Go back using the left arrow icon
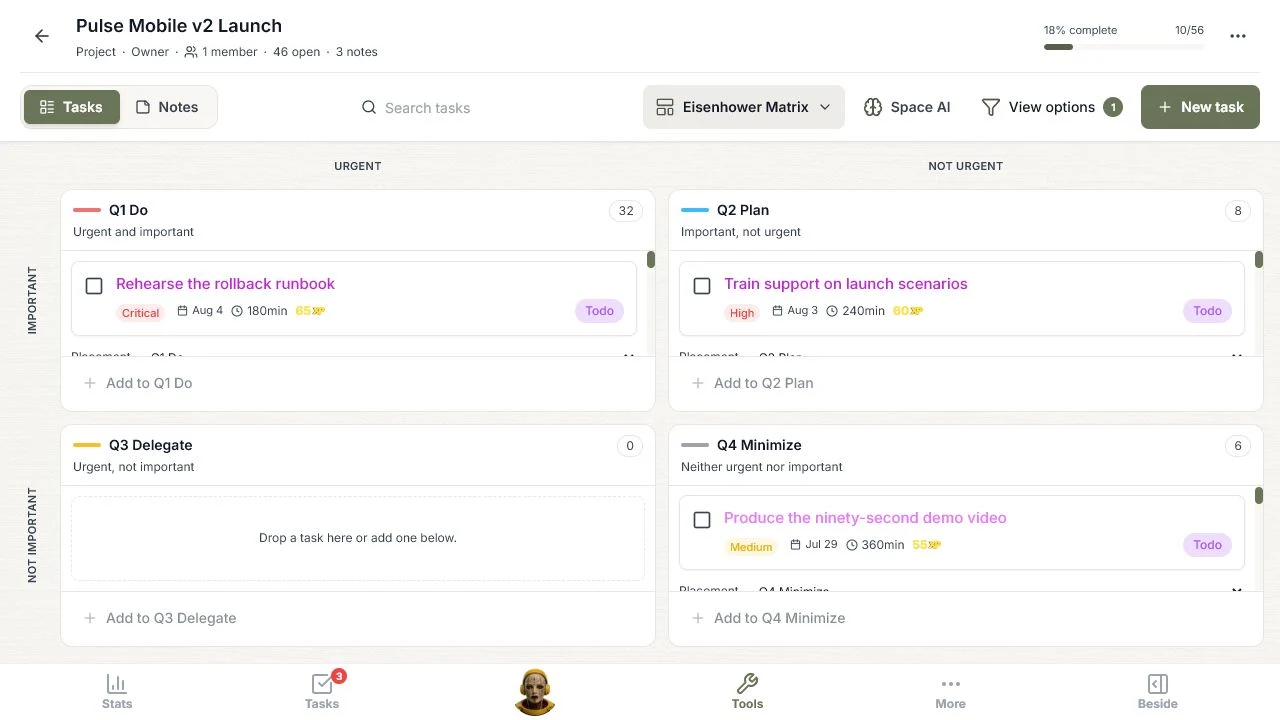Viewport: 1280px width, 720px height. [42, 36]
